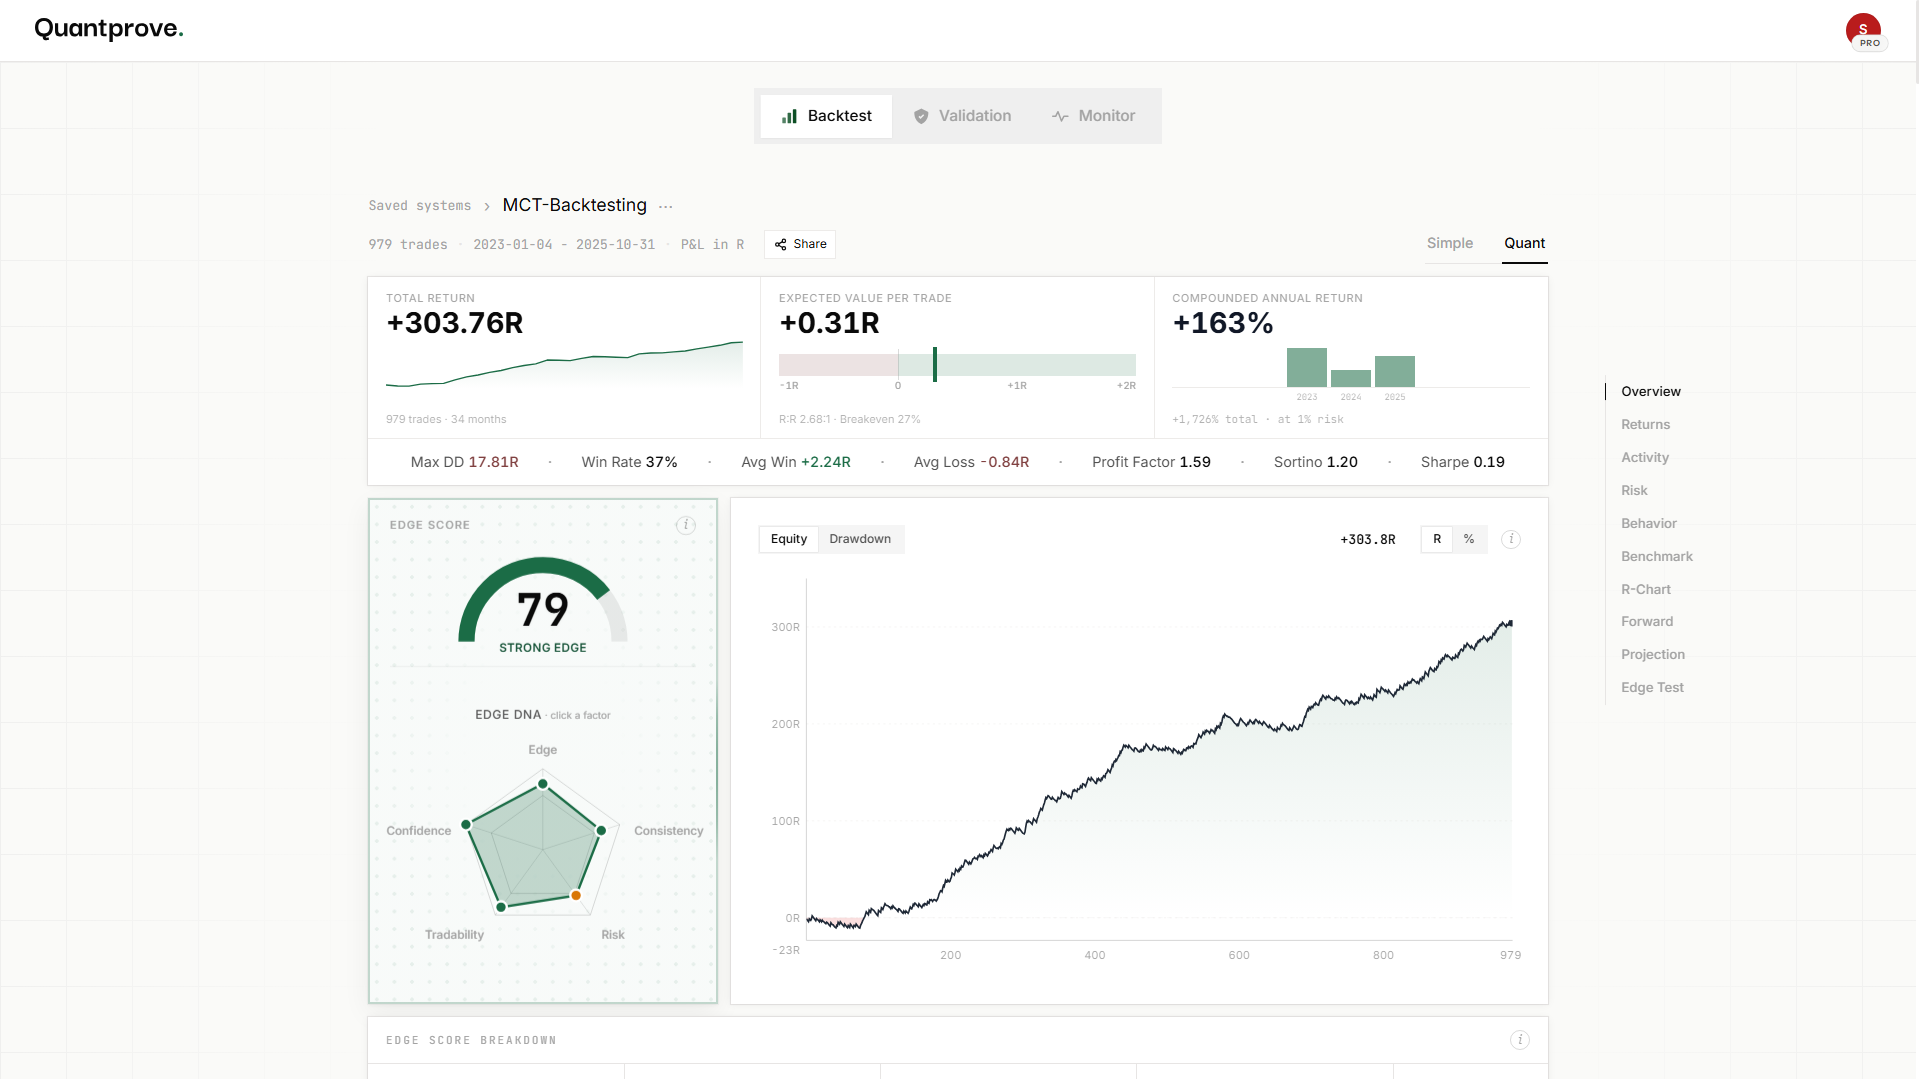Screen dimensions: 1919x1079
Task: Click the Sortino 1.20 stat
Action: pyautogui.click(x=1316, y=462)
